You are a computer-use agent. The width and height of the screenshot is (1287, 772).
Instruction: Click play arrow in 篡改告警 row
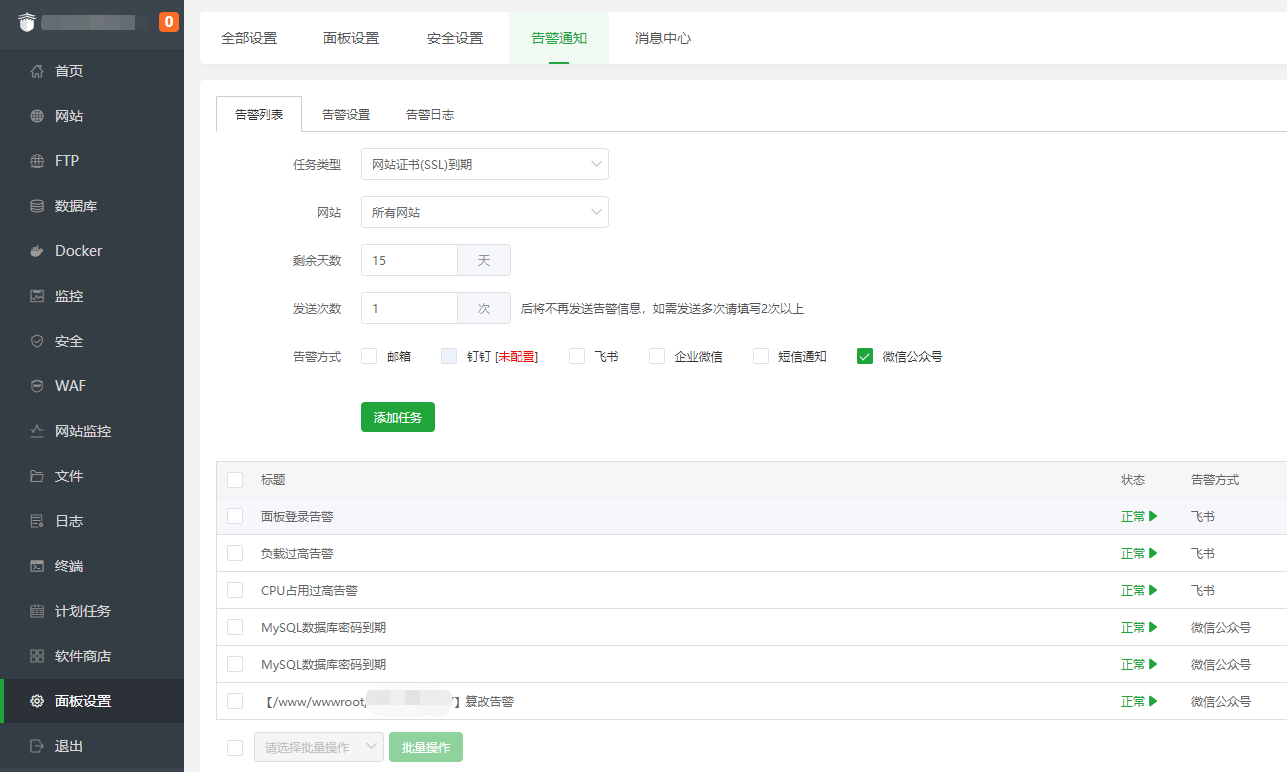point(1154,701)
